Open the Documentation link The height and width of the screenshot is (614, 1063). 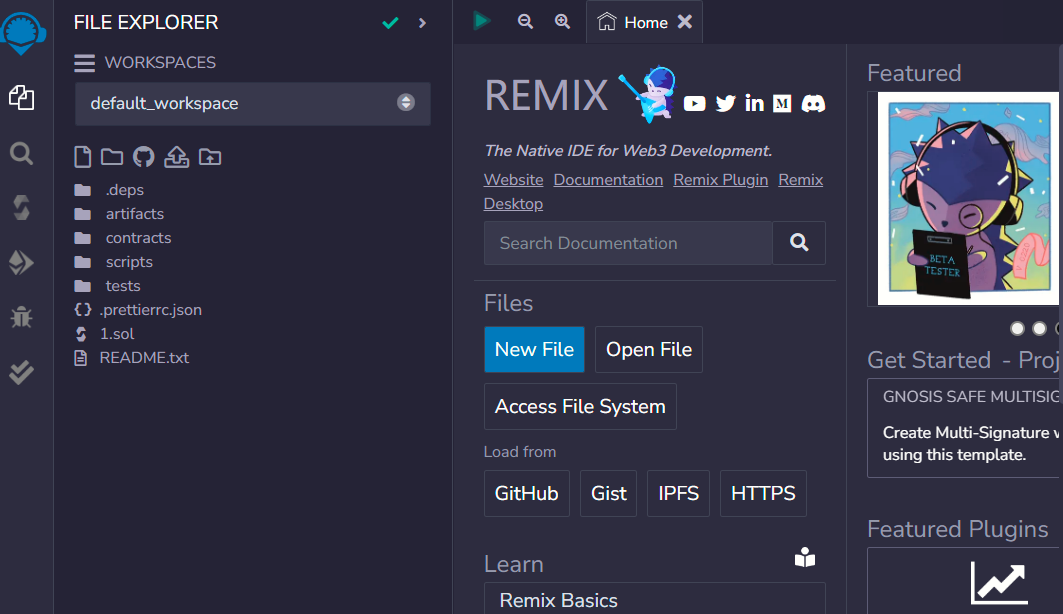pyautogui.click(x=608, y=180)
